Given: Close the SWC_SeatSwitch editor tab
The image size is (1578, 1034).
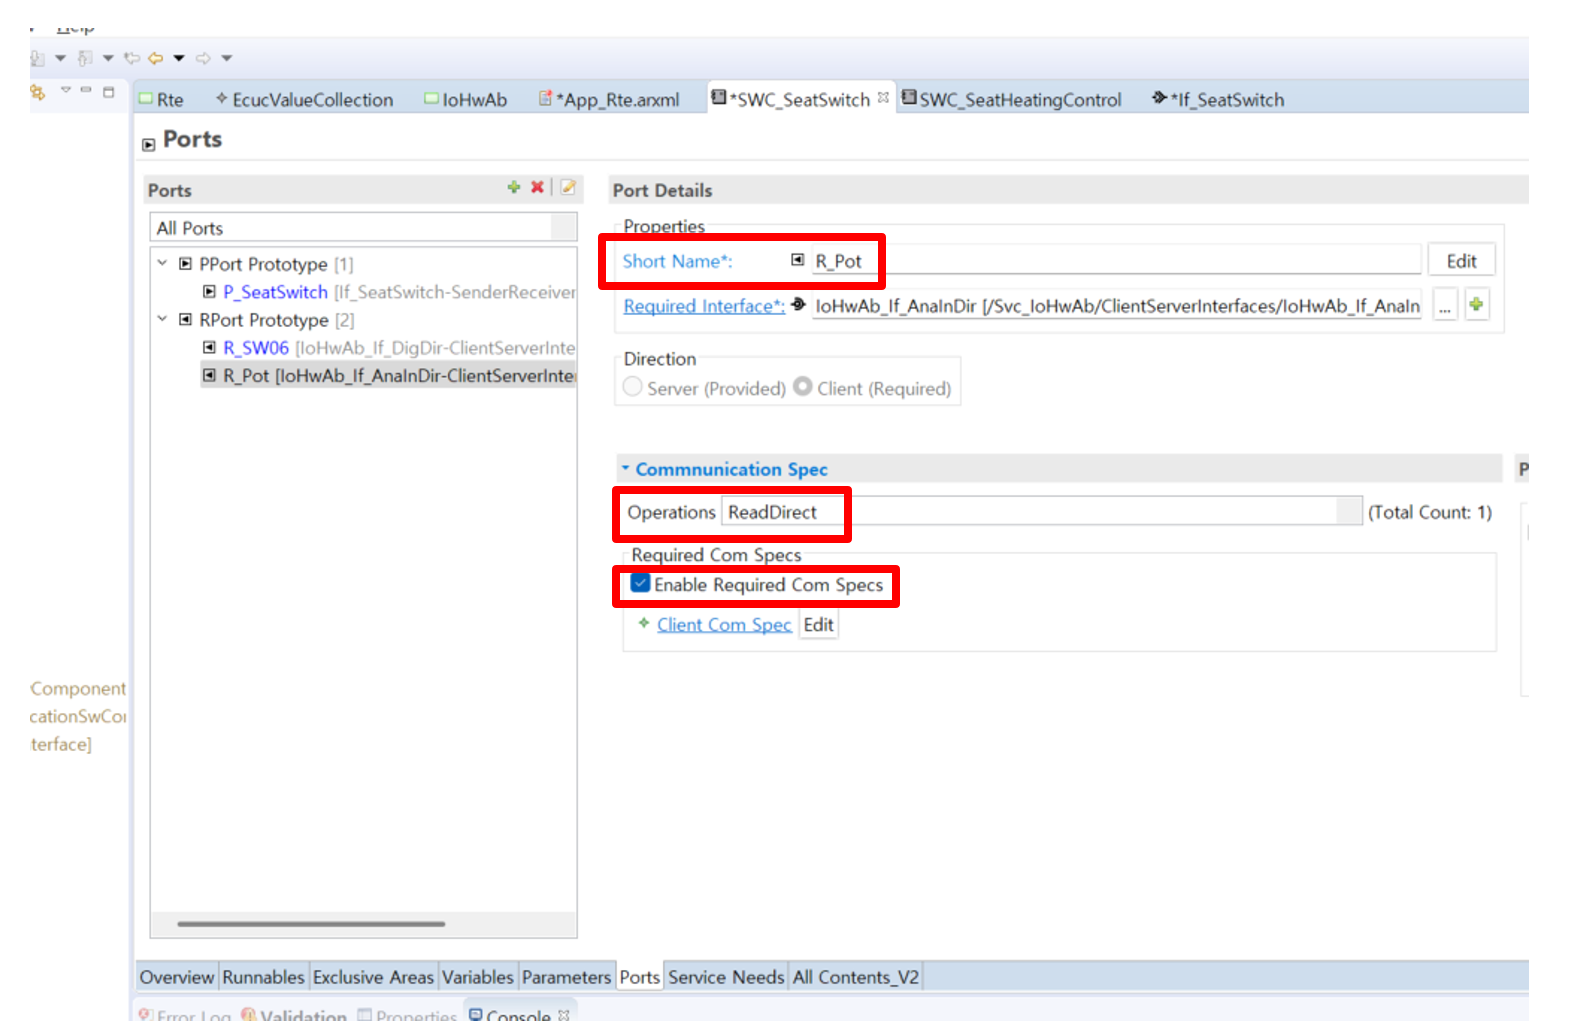Looking at the screenshot, I should (883, 98).
